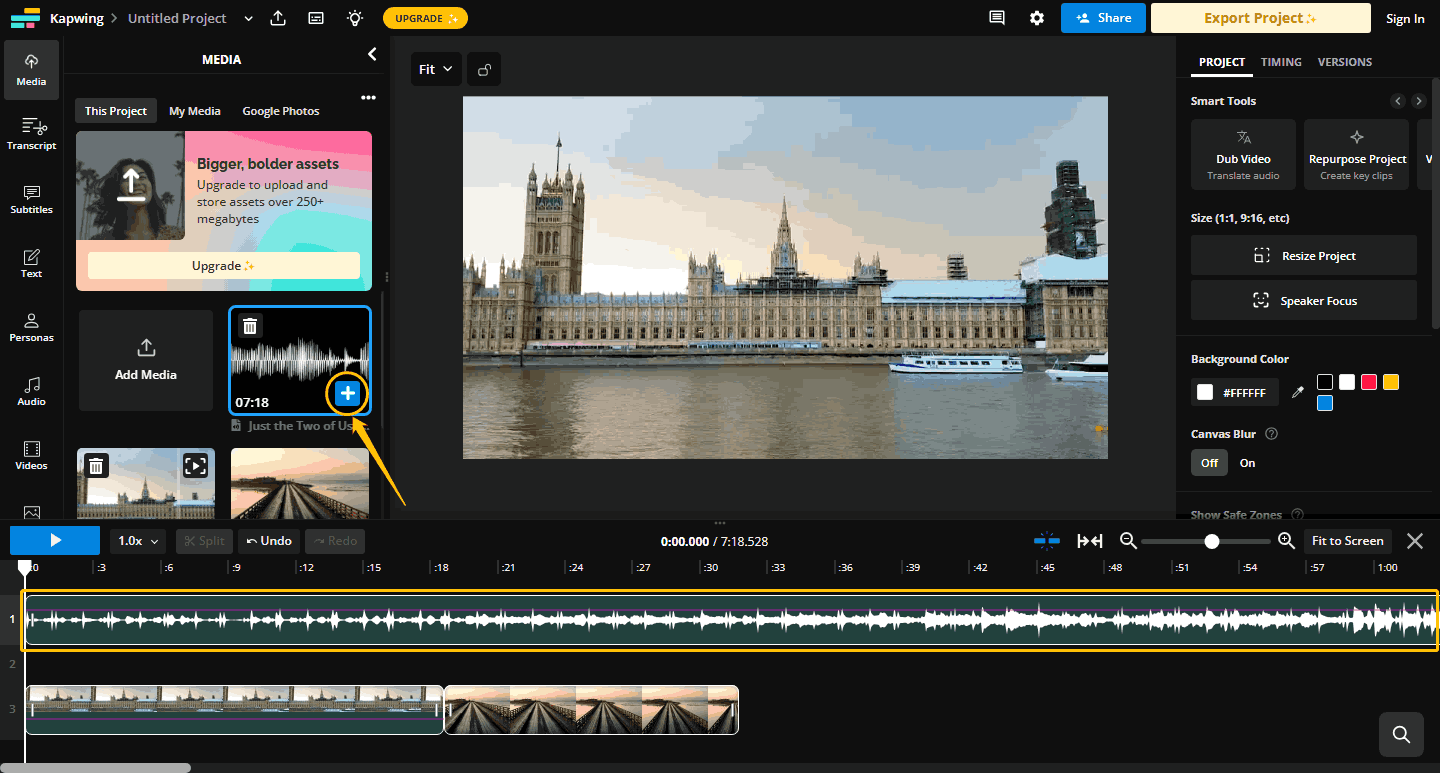Delete the parliament video using trash icon
This screenshot has width=1440, height=773.
pyautogui.click(x=96, y=466)
